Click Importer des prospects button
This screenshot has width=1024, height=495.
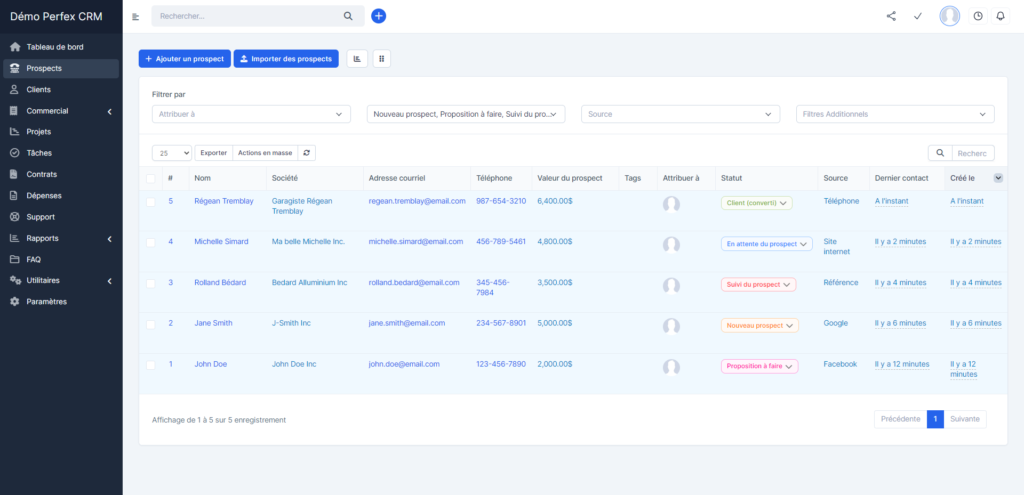tap(286, 59)
